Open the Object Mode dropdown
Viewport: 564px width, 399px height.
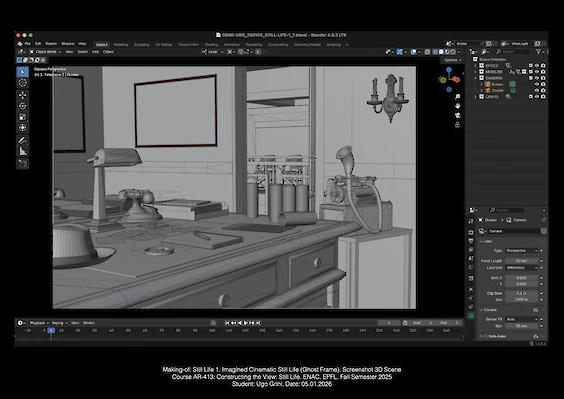point(46,52)
